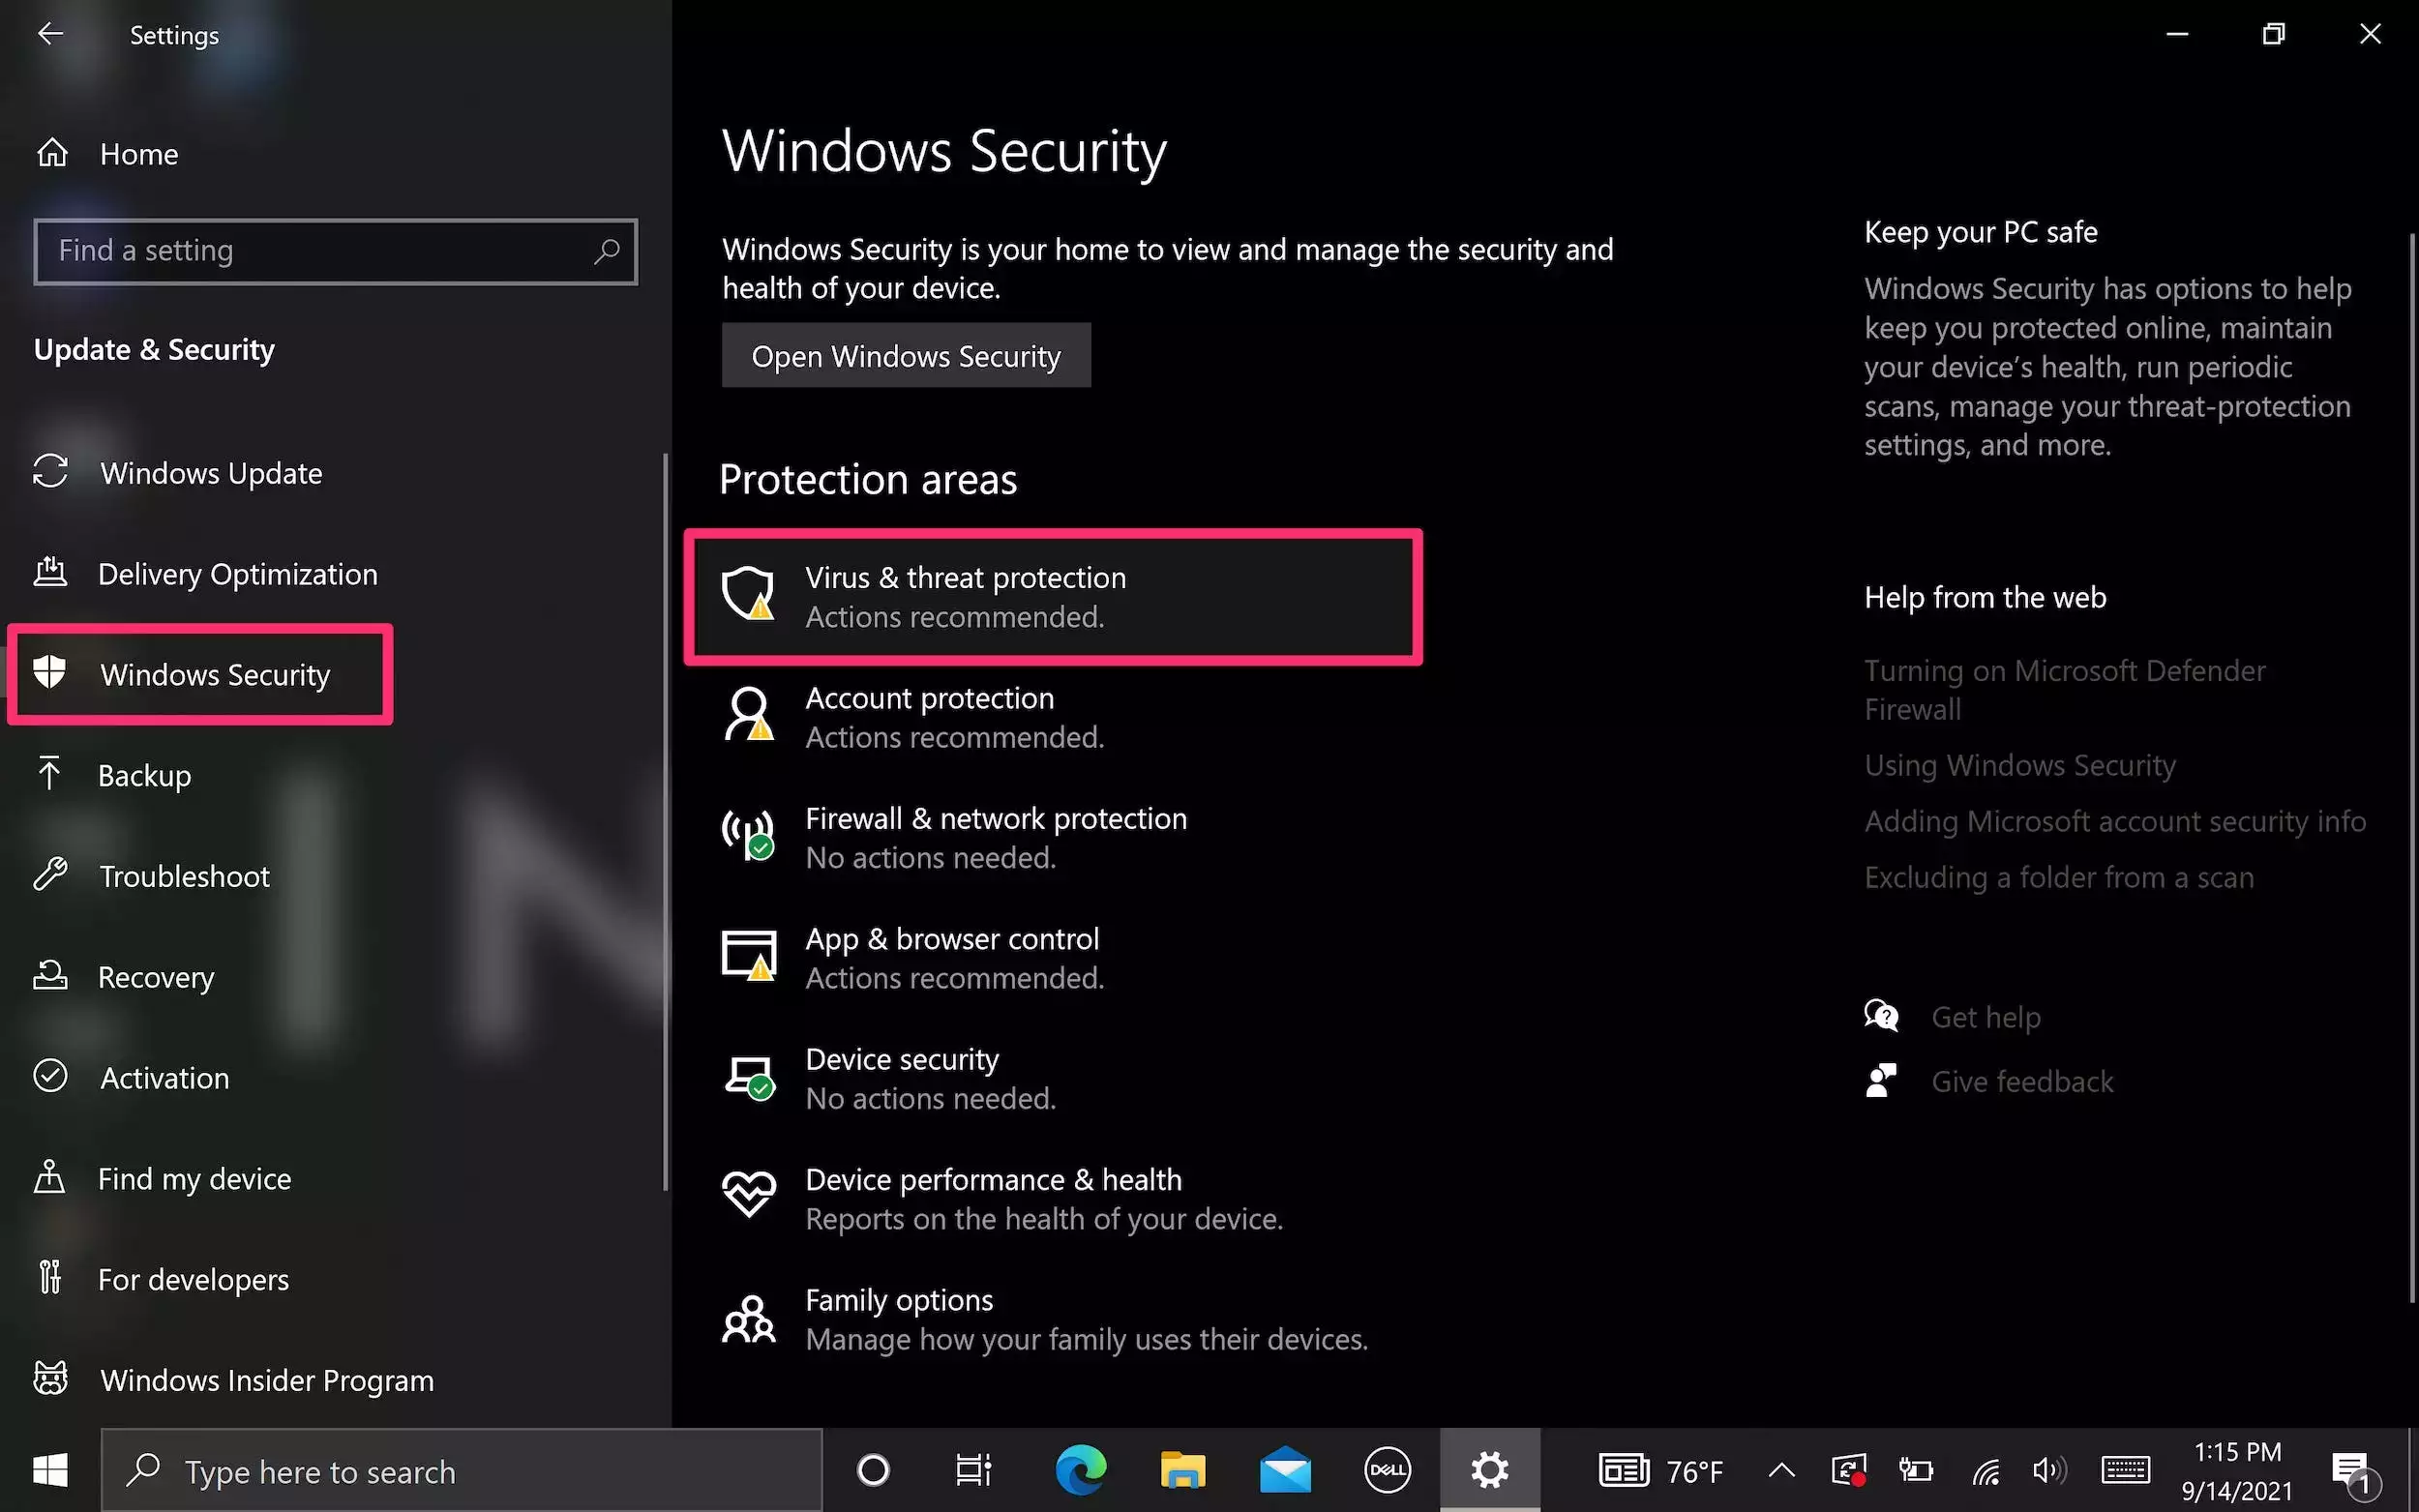Go back using the back arrow
This screenshot has height=1512, width=2419.
[50, 34]
